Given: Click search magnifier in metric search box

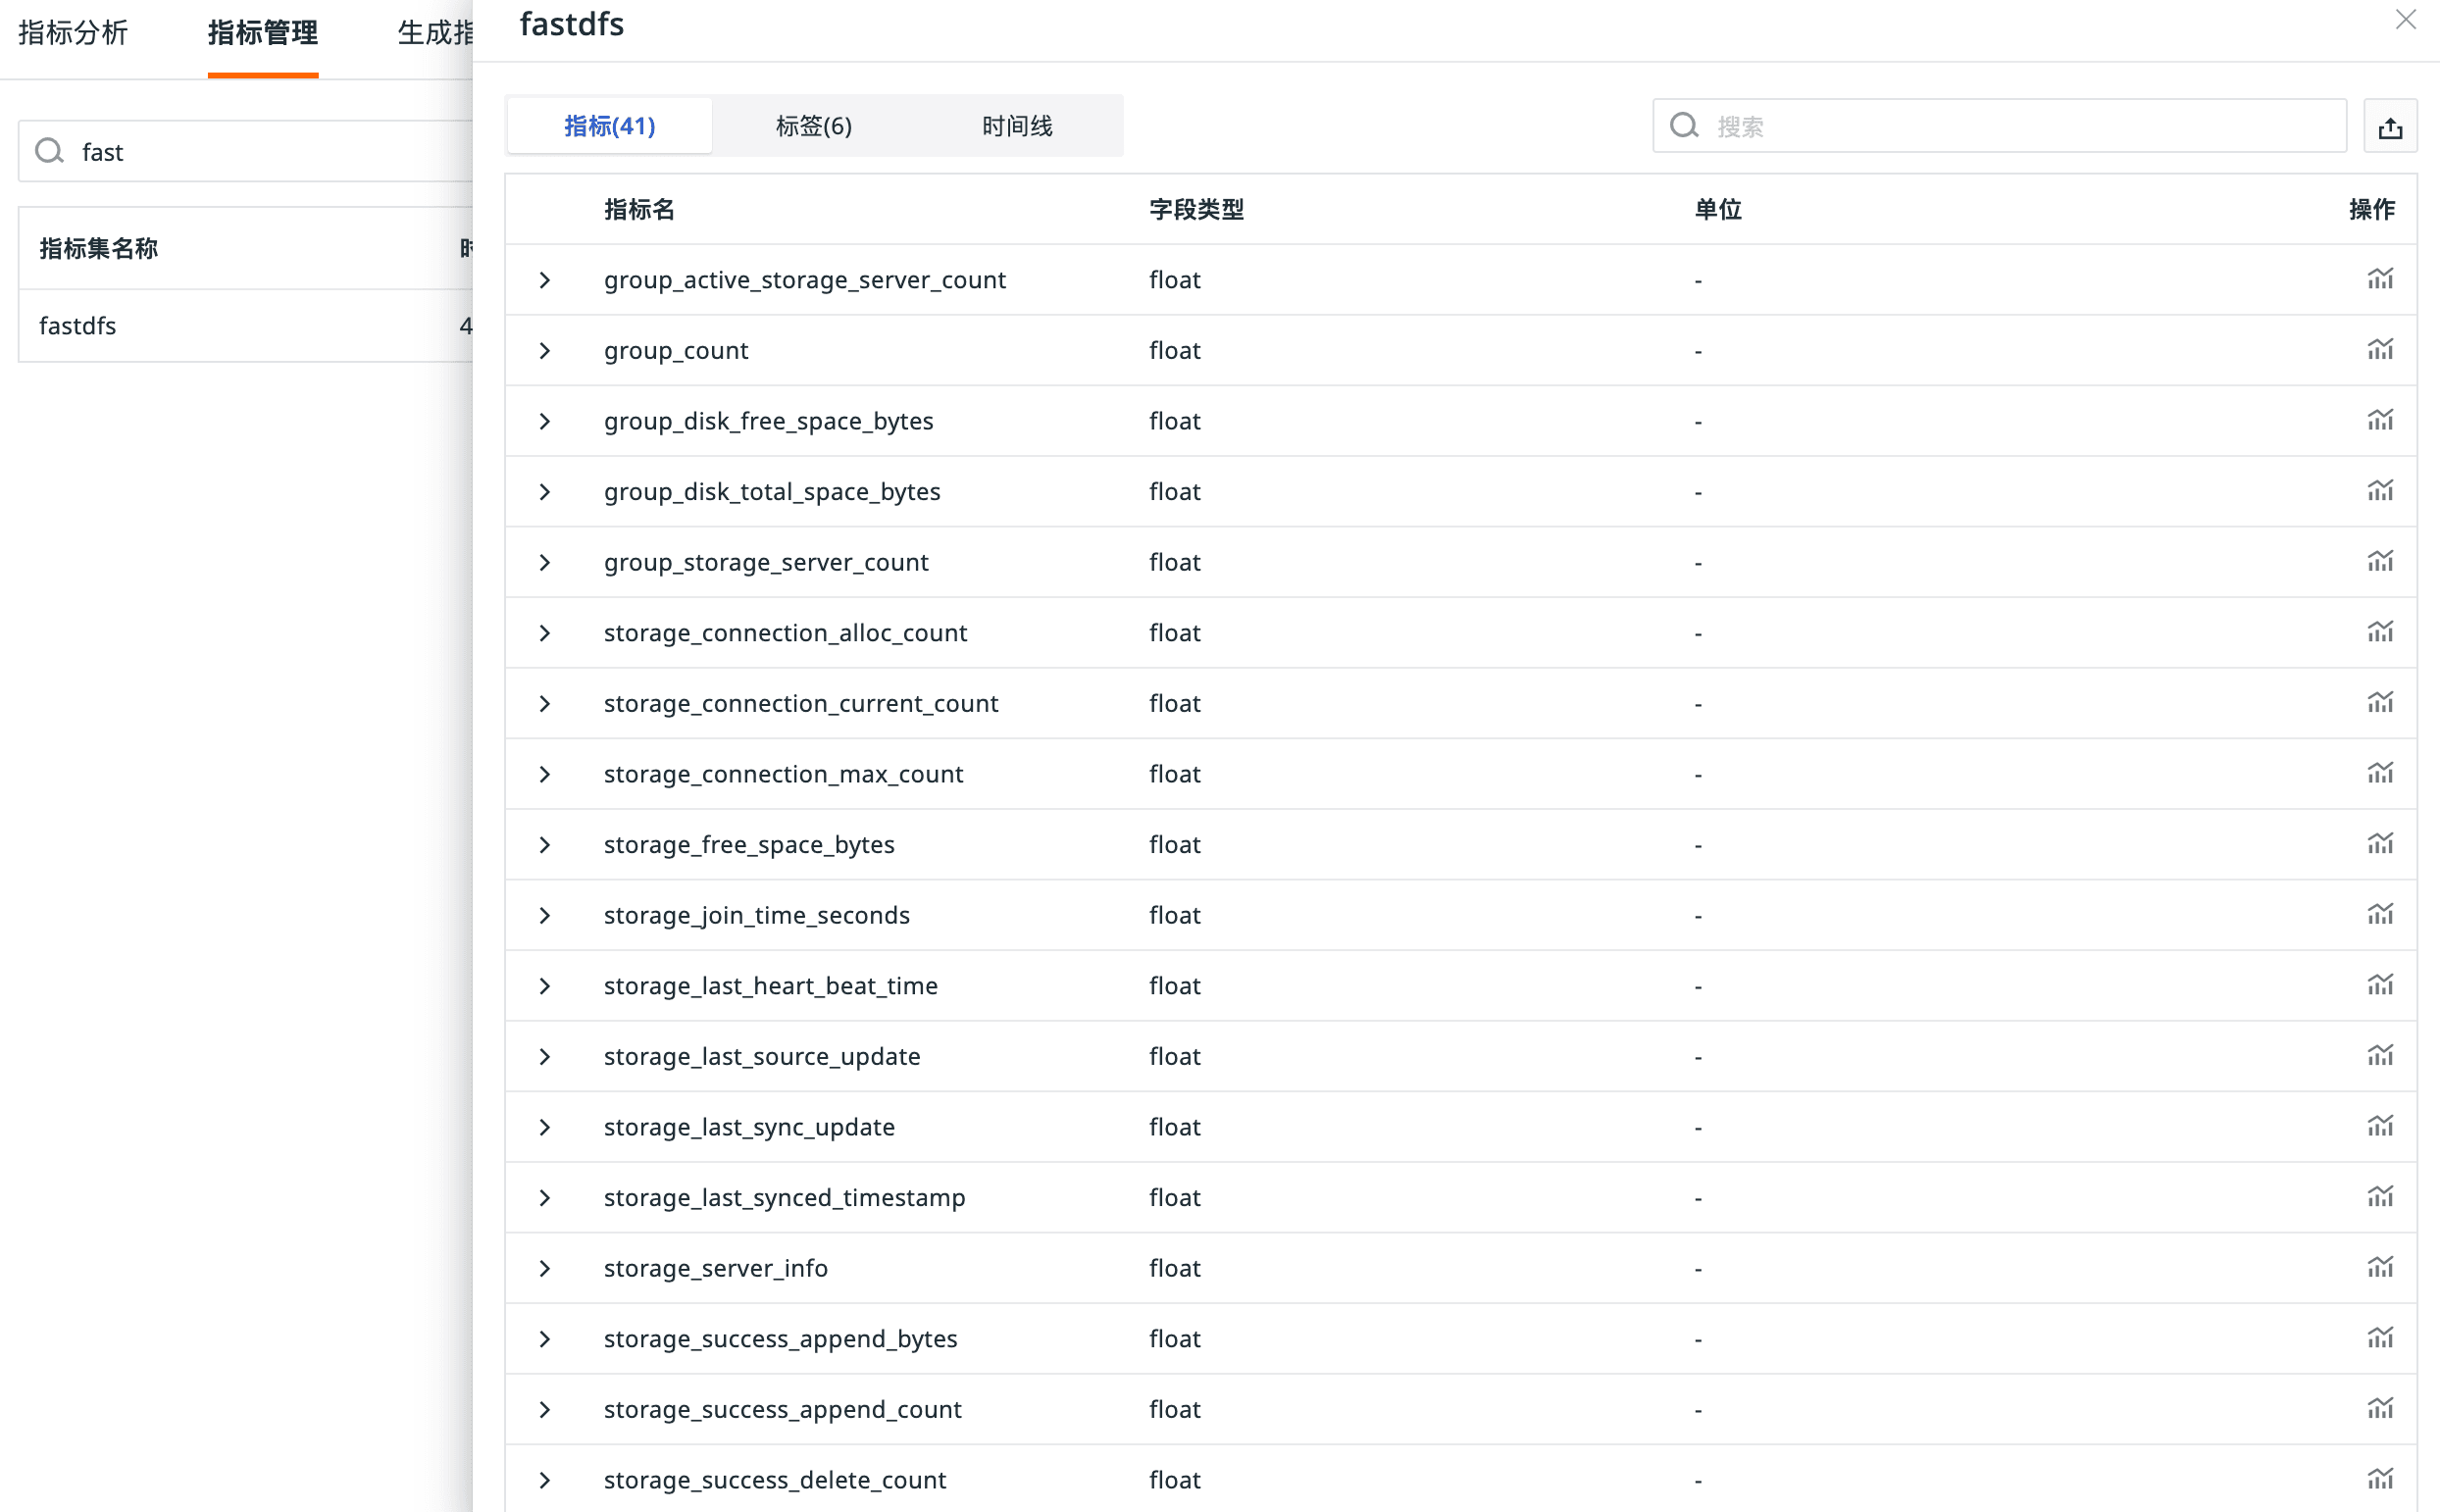Looking at the screenshot, I should click(1685, 126).
